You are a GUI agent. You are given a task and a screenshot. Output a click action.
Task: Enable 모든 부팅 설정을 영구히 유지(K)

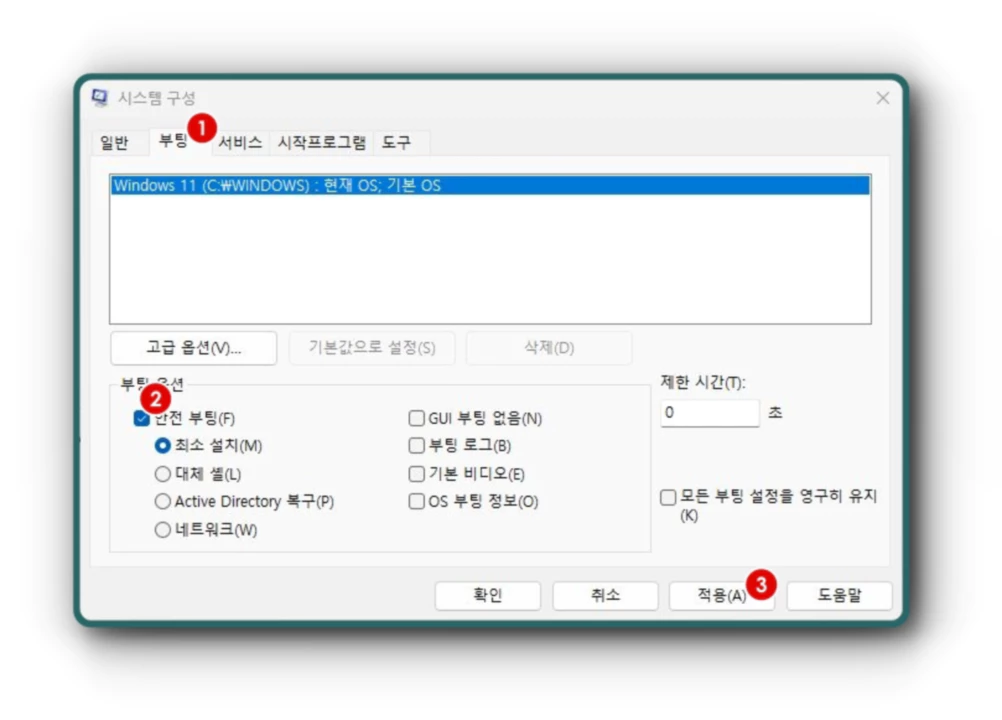668,497
